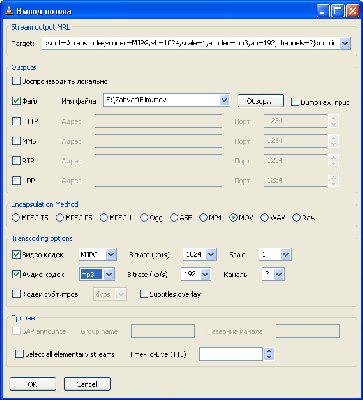Maximize the stream output dialog
The image size is (363, 400).
337,11
